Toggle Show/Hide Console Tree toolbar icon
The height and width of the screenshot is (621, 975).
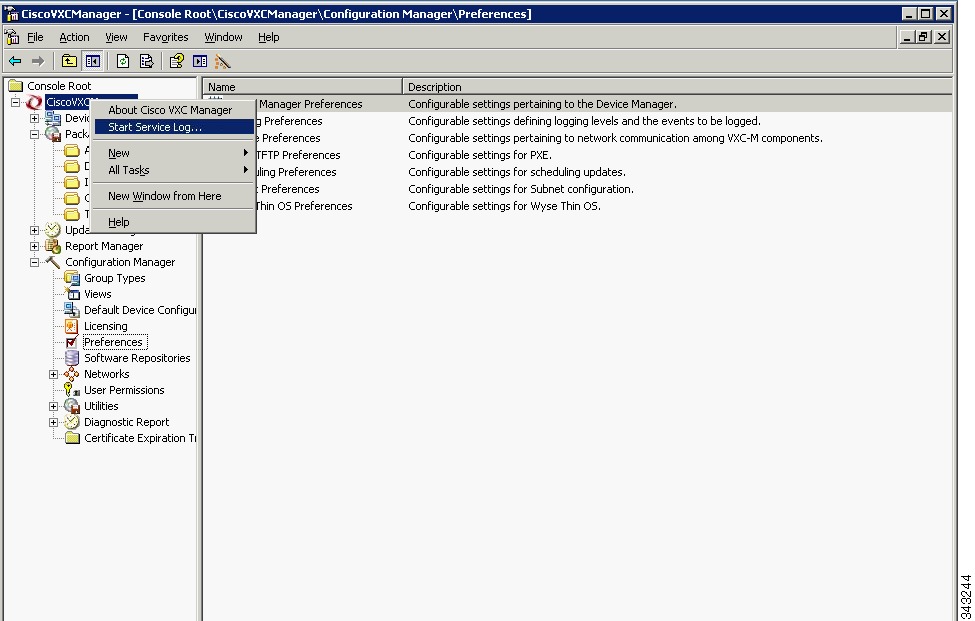(93, 61)
